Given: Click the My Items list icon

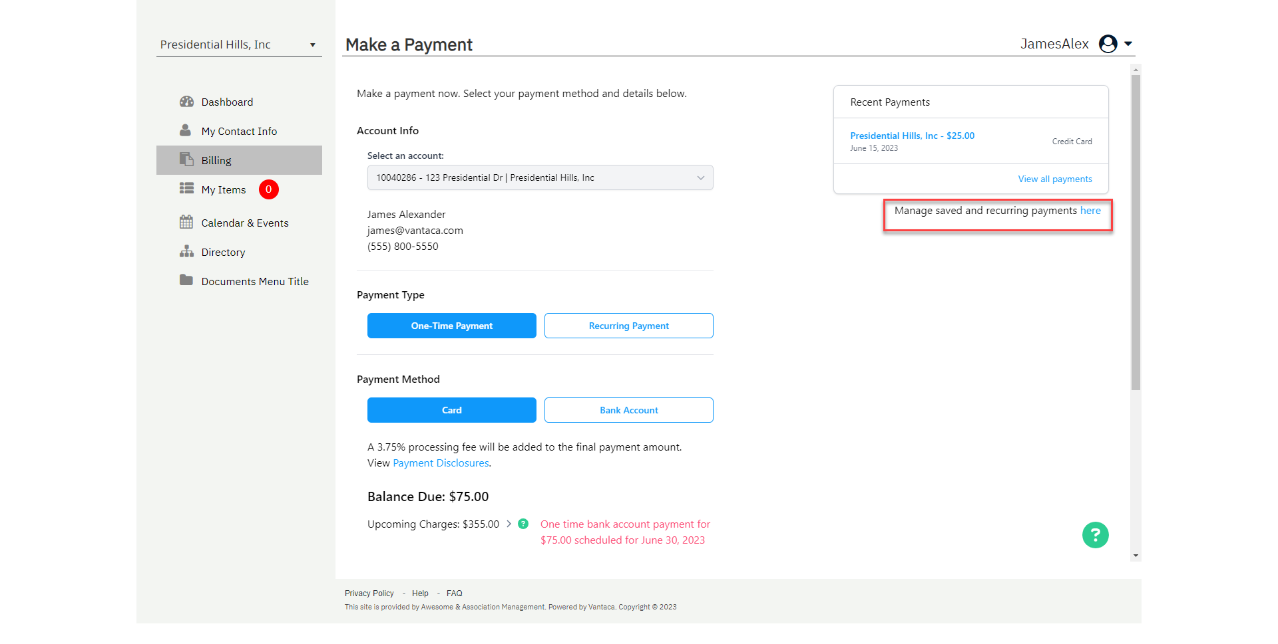Looking at the screenshot, I should point(186,189).
